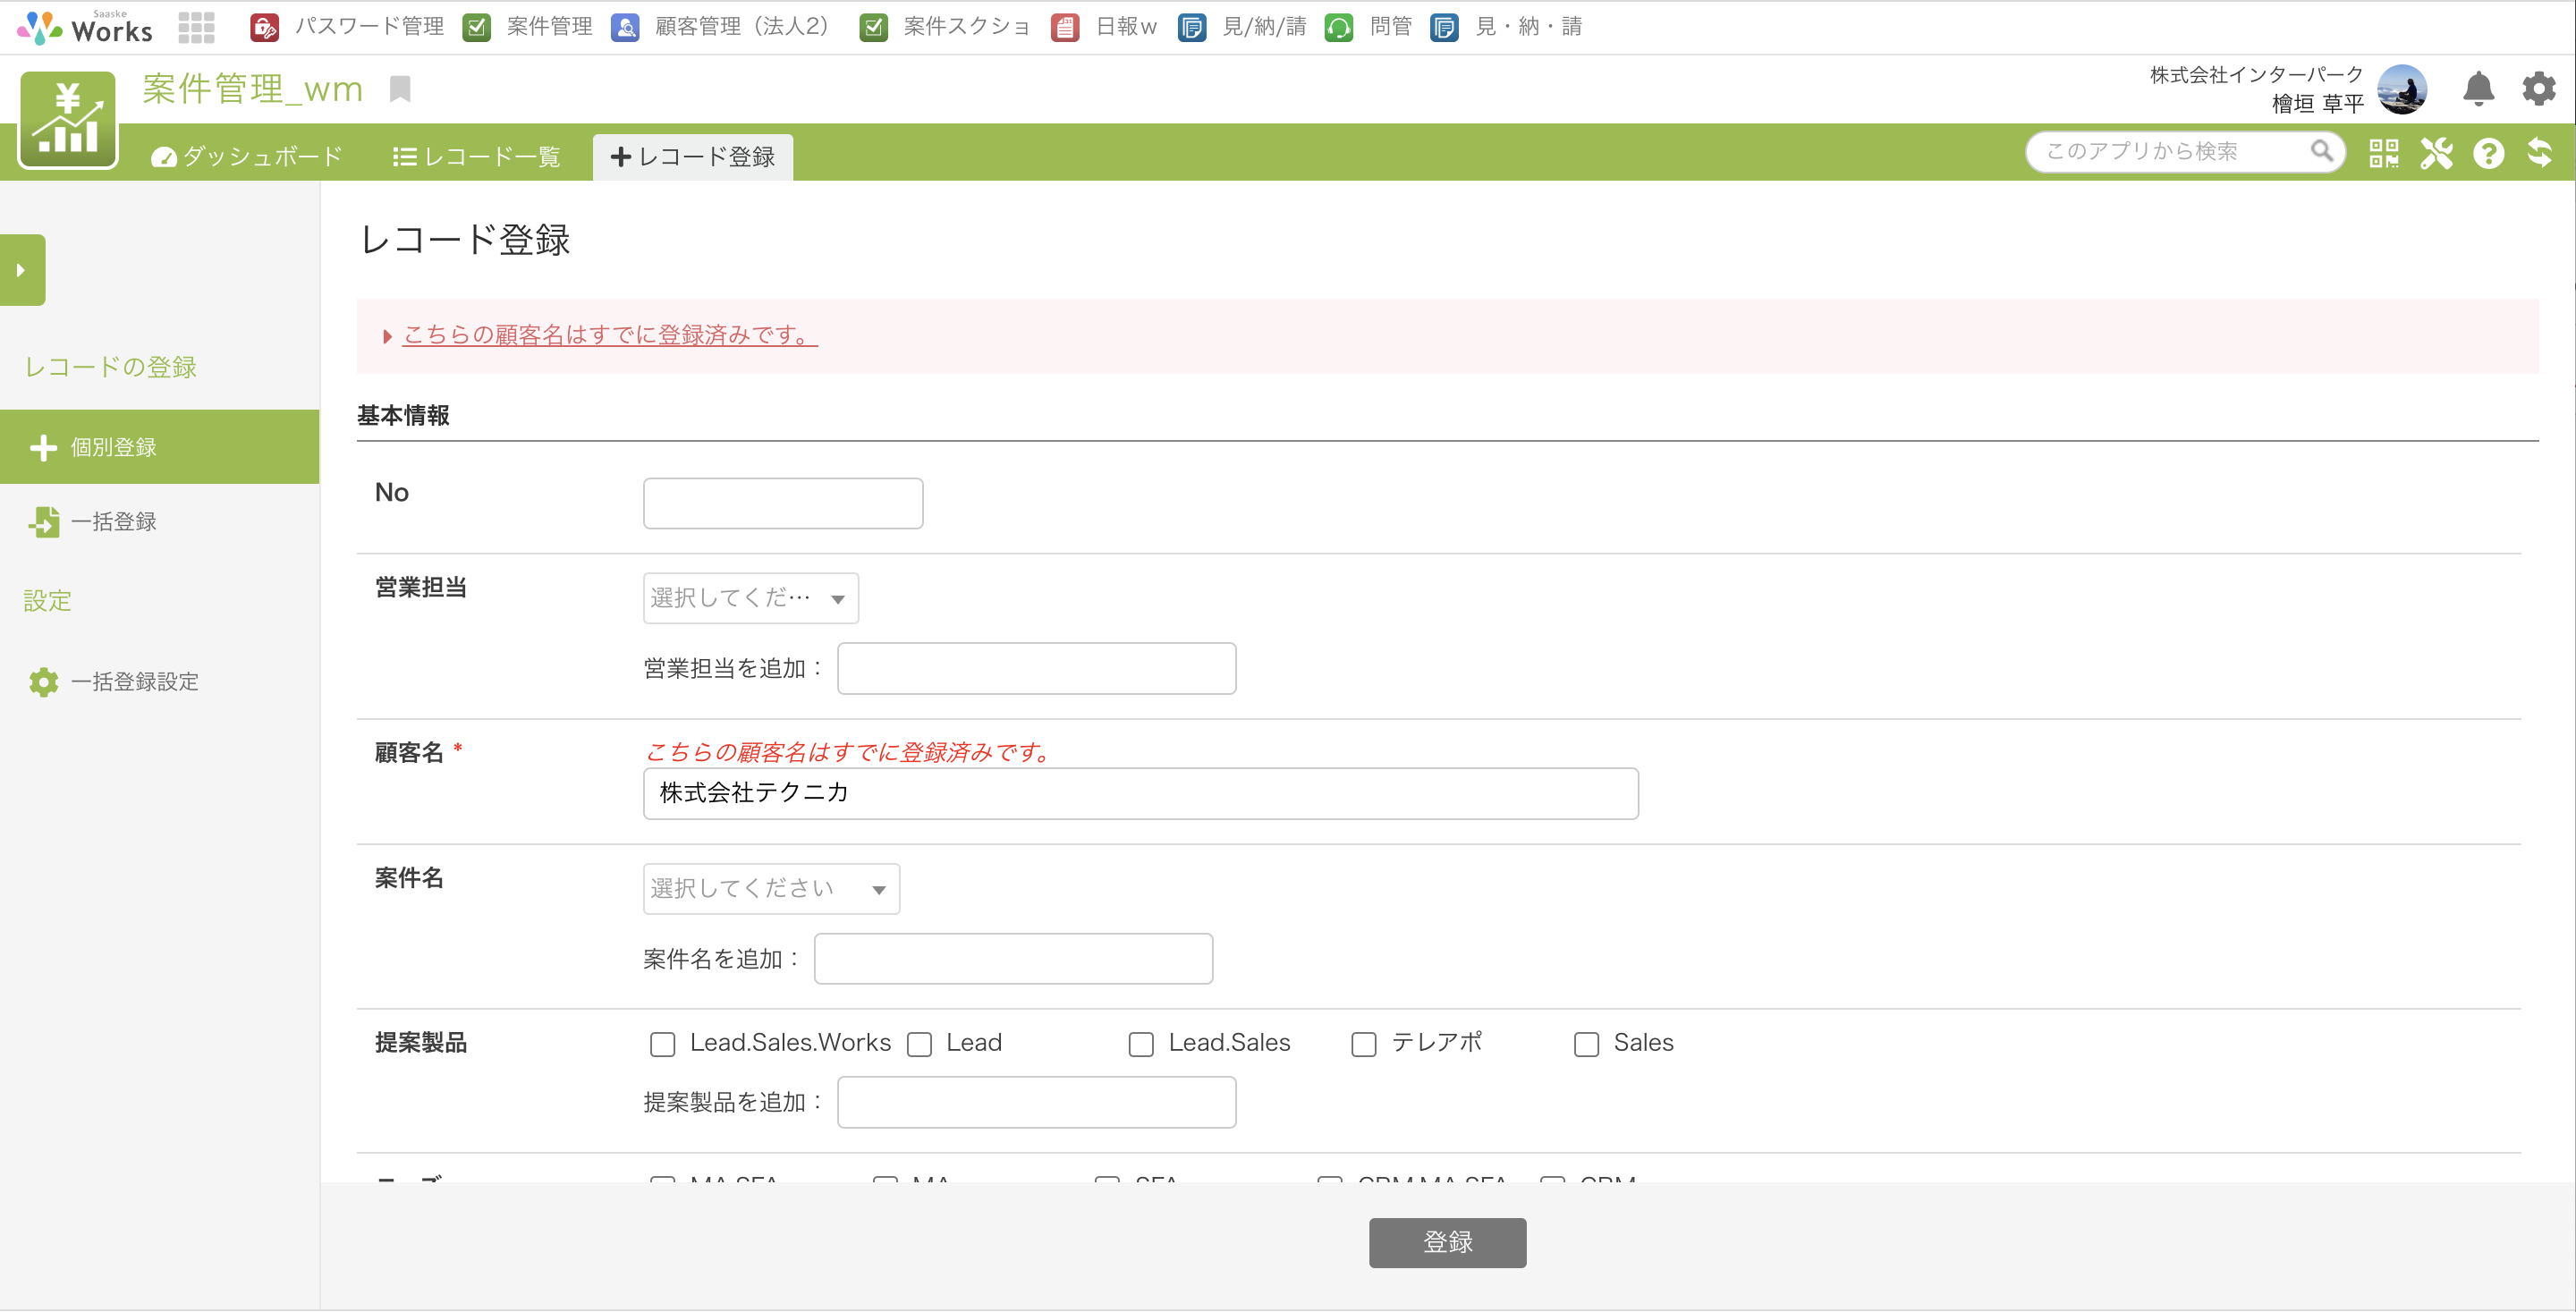Click the 問管 green headset icon
The height and width of the screenshot is (1312, 2576).
click(1339, 27)
